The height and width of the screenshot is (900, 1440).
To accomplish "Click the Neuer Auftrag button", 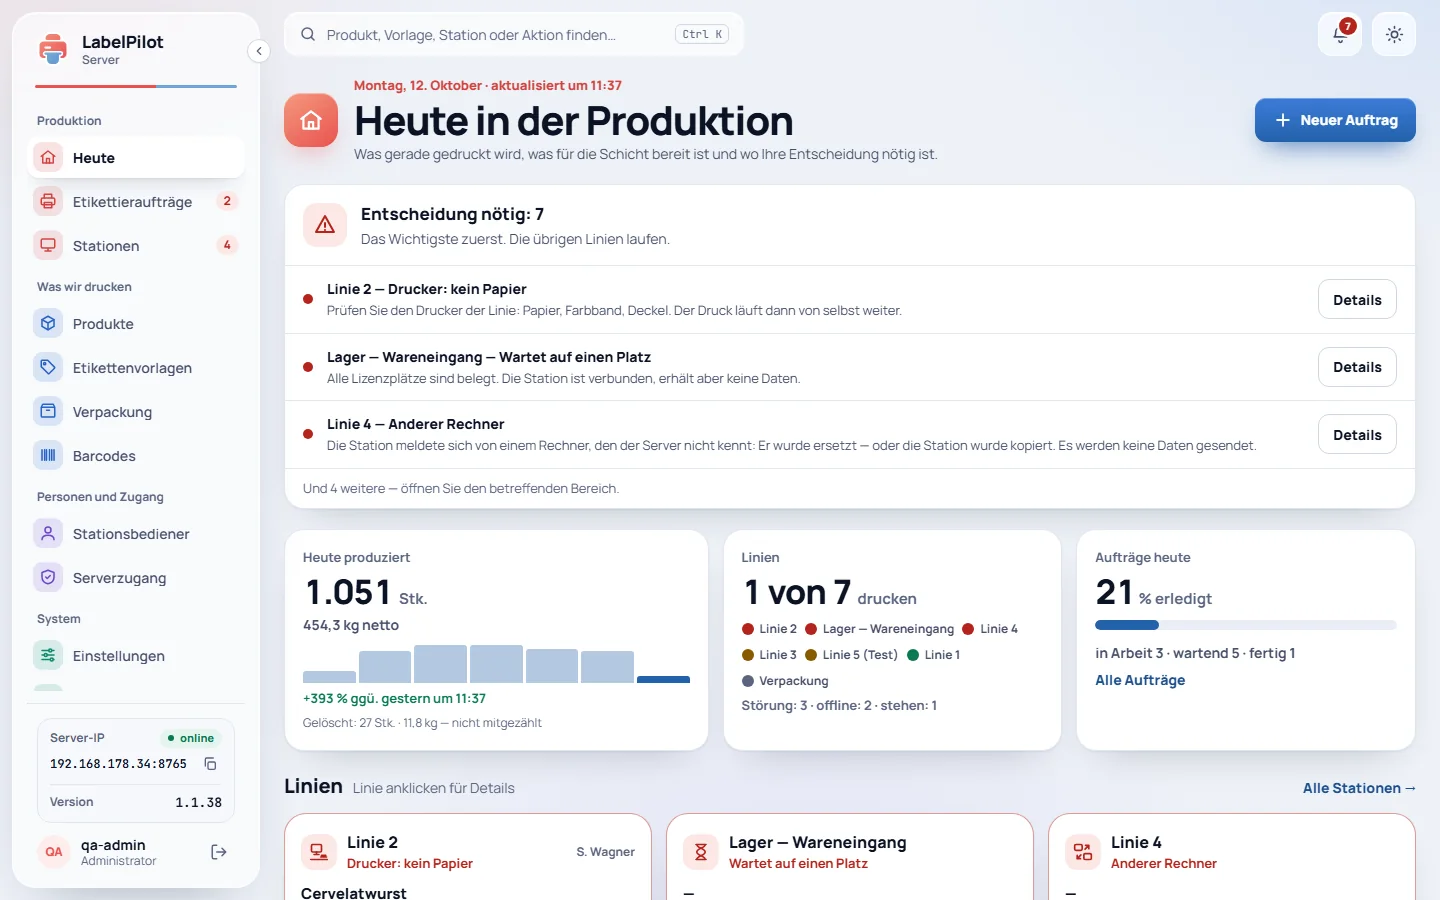I will (x=1335, y=120).
